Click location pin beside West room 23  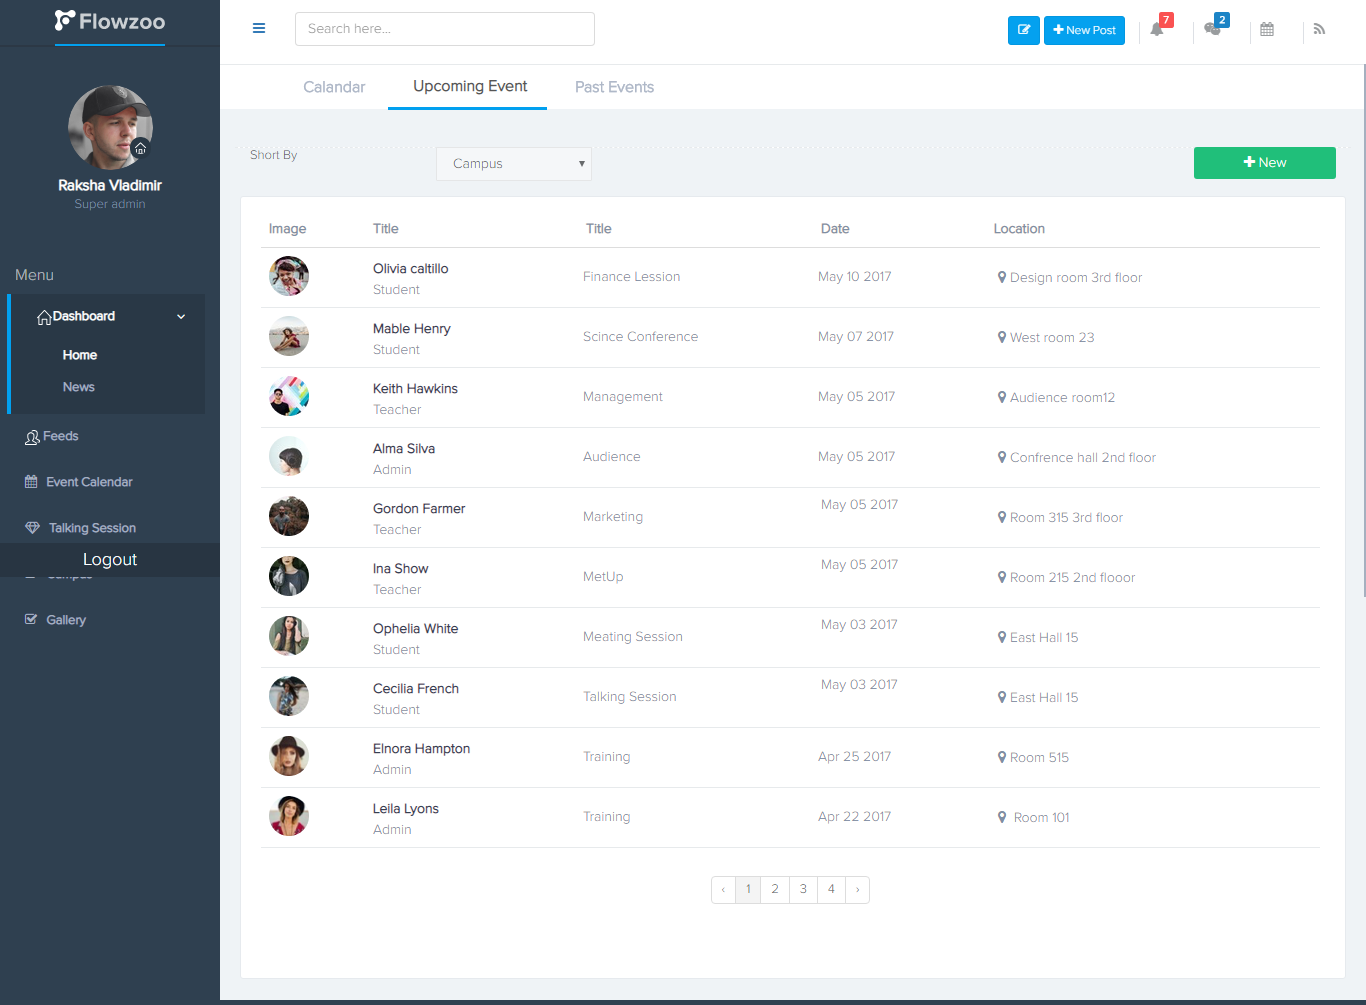(1002, 337)
